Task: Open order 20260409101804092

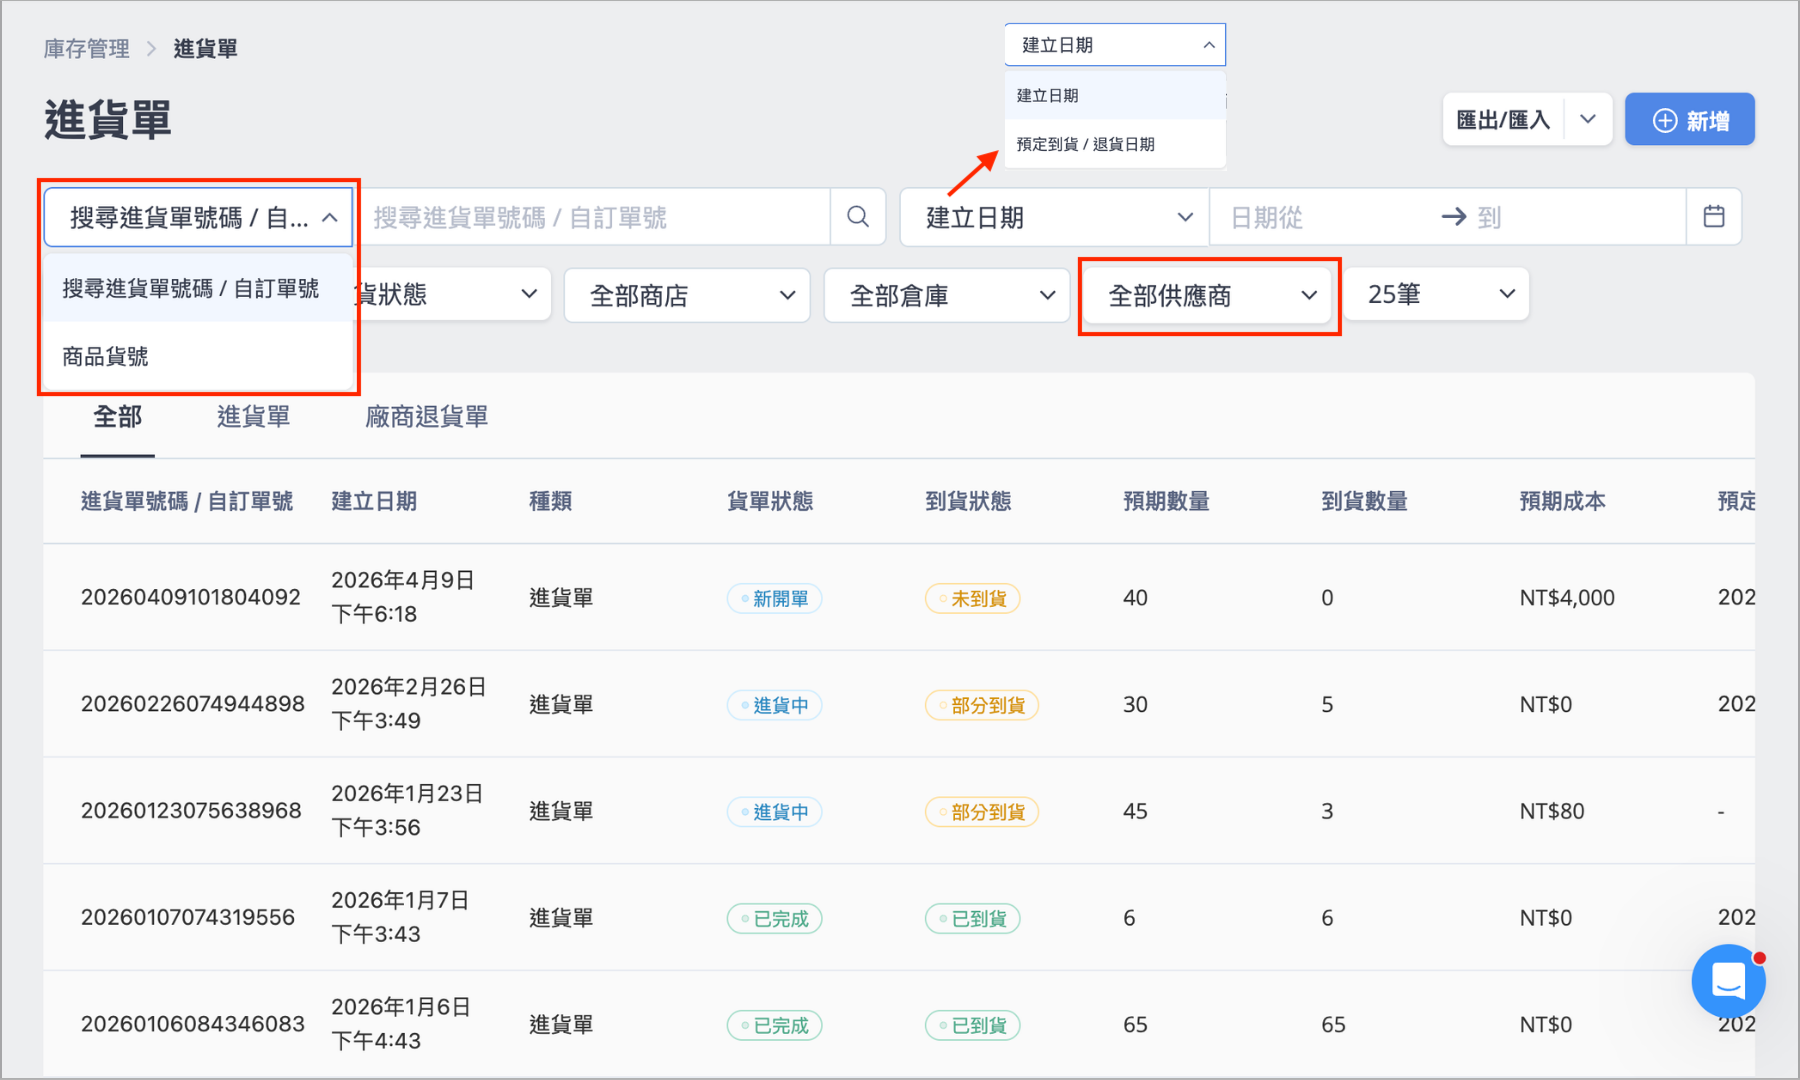Action: (x=190, y=597)
